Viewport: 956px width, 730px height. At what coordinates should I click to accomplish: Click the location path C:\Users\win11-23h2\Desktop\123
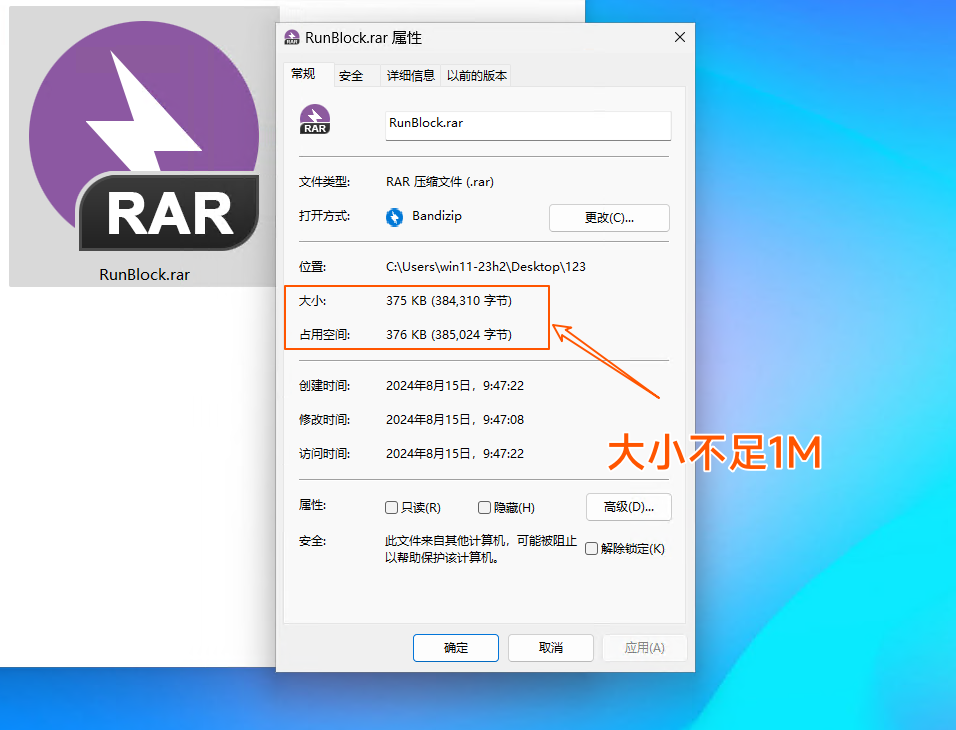click(x=485, y=267)
